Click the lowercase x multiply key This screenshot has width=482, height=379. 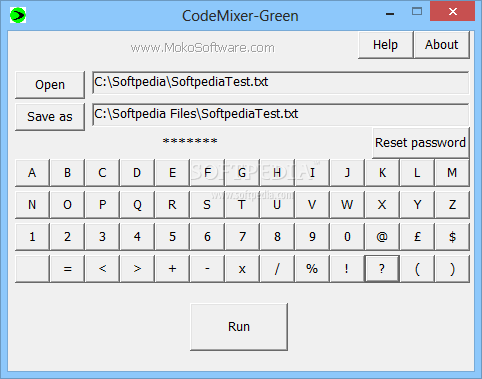coord(242,269)
